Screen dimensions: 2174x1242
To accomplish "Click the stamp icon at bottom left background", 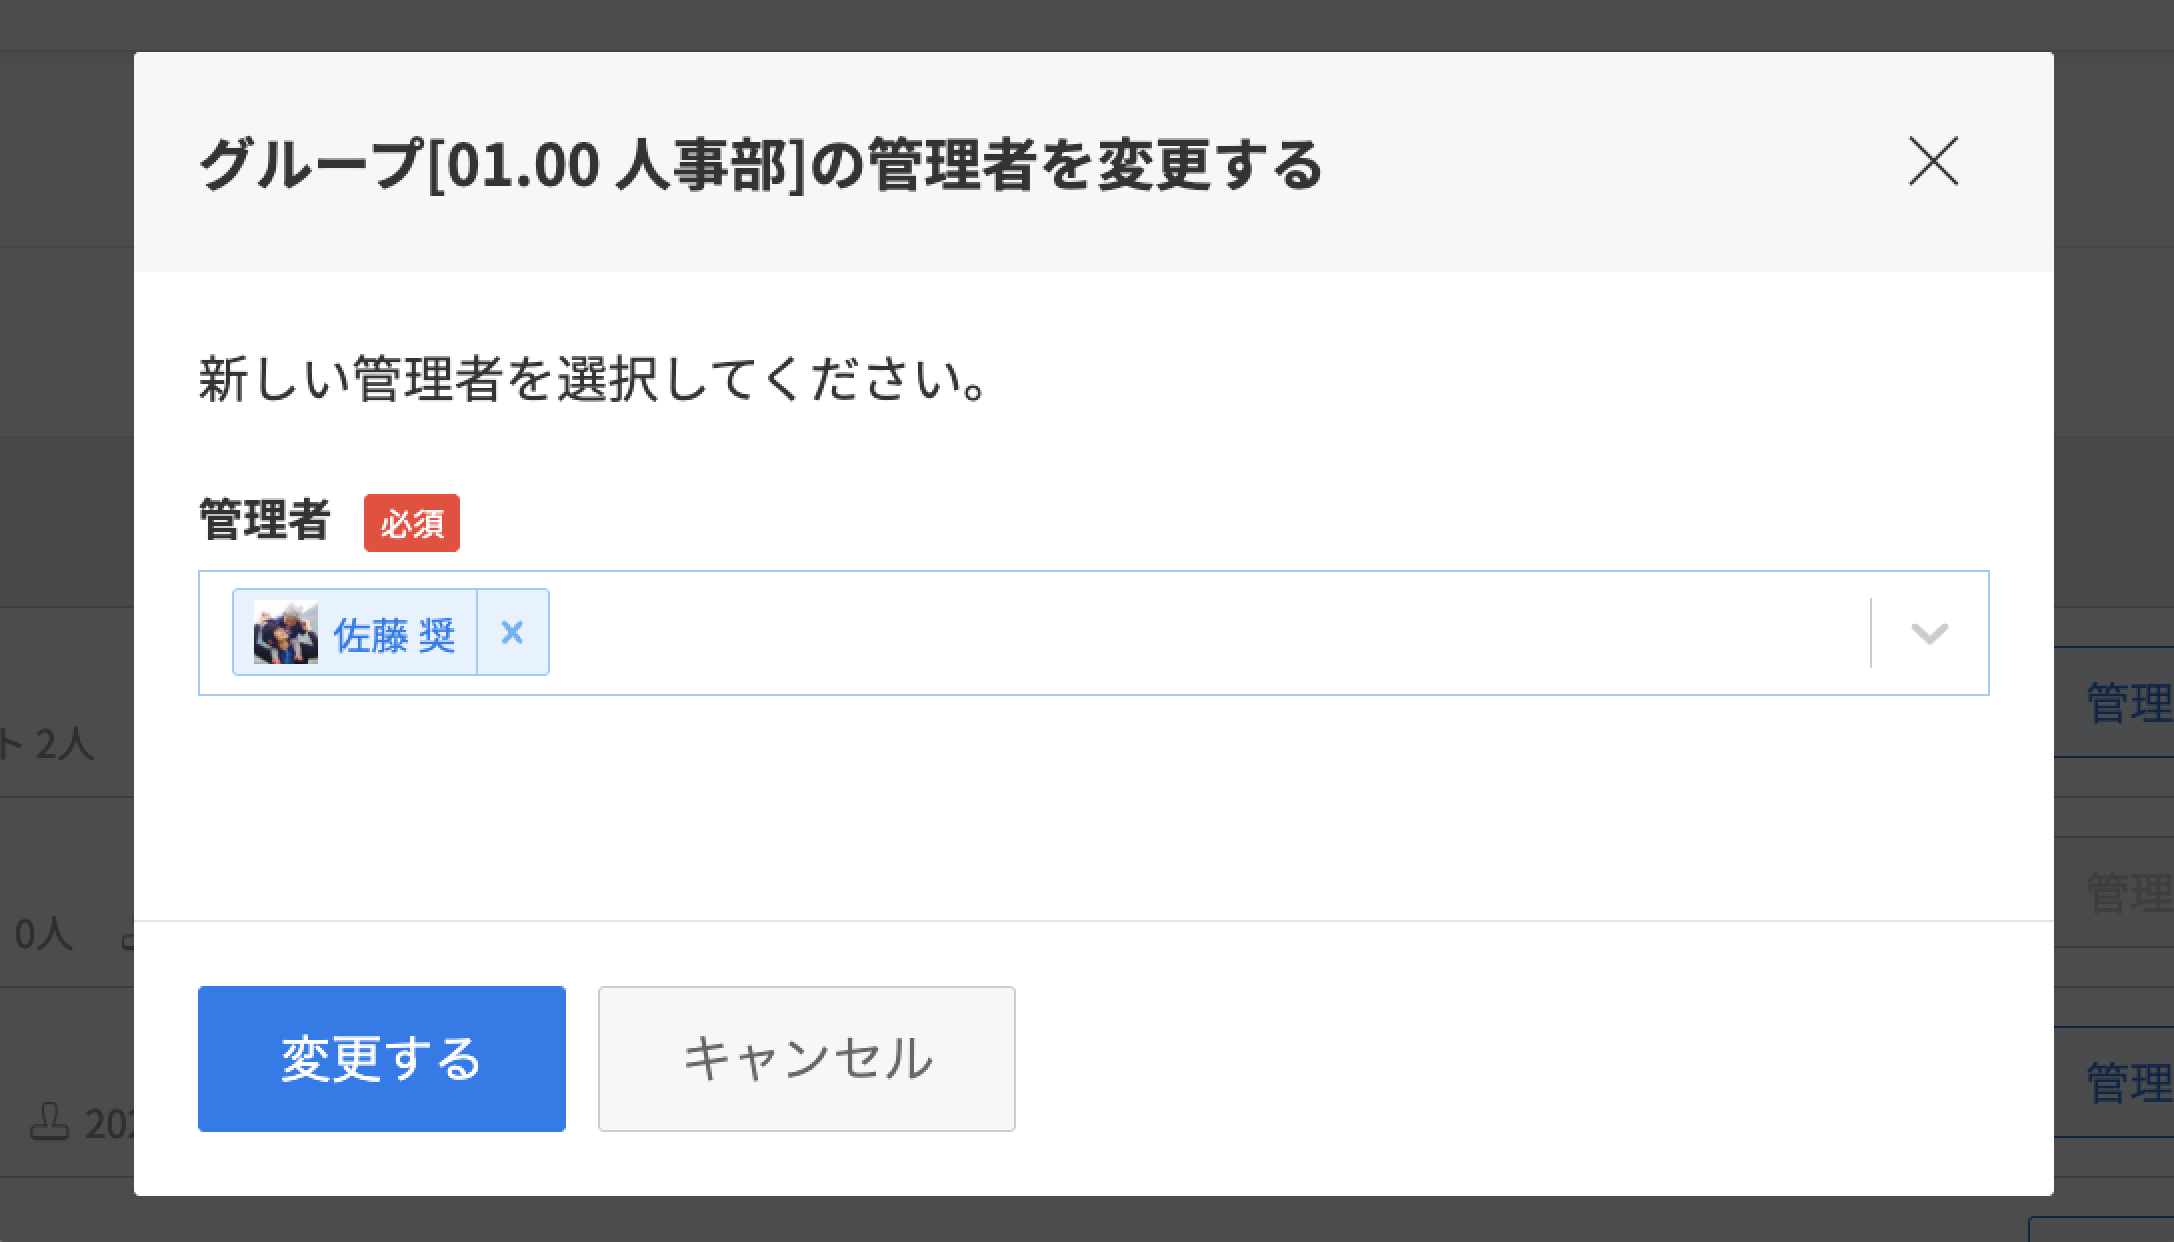I will [x=49, y=1122].
